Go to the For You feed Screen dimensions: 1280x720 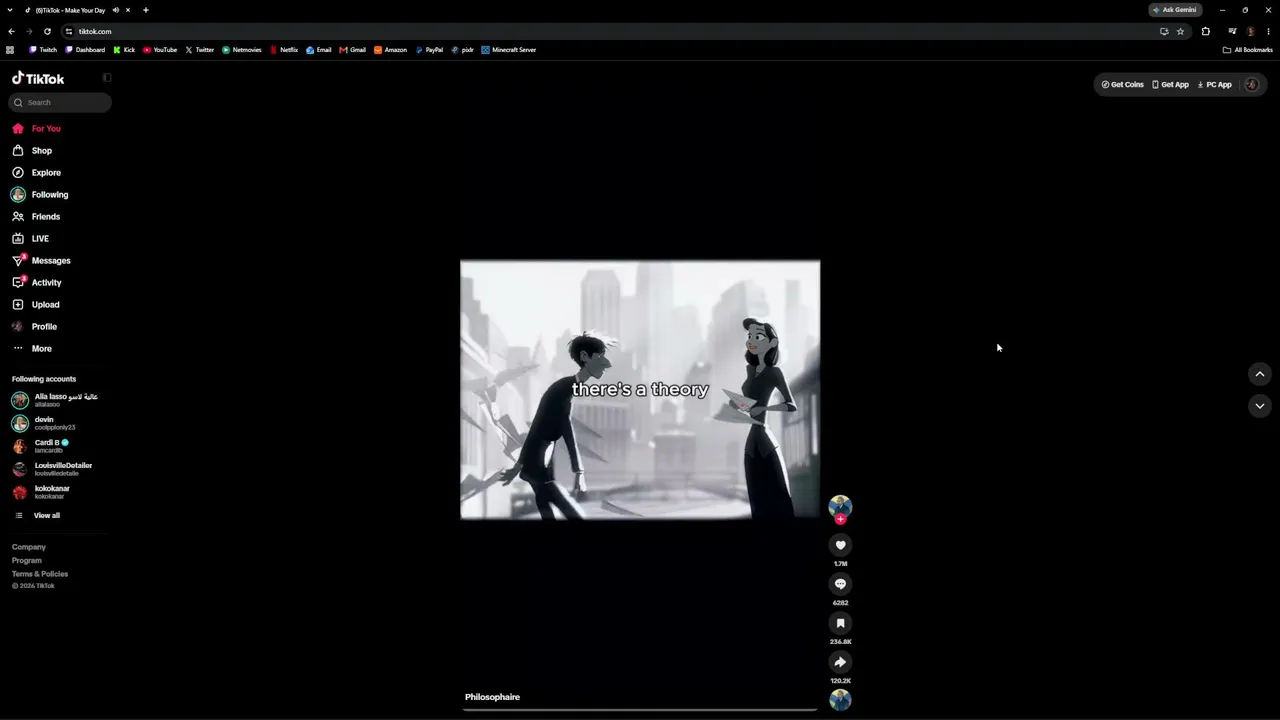pyautogui.click(x=37, y=129)
